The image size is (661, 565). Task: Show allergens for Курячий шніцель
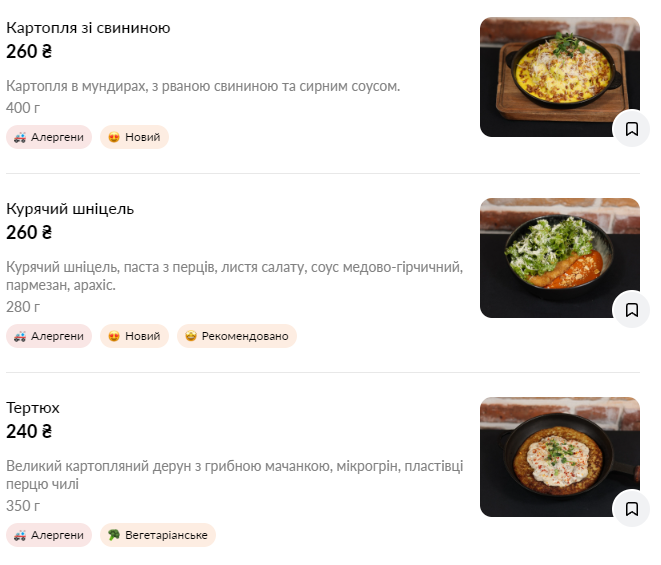click(49, 336)
